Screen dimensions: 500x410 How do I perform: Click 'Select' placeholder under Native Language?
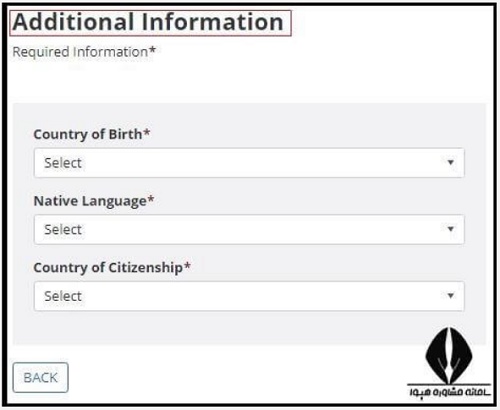point(63,230)
